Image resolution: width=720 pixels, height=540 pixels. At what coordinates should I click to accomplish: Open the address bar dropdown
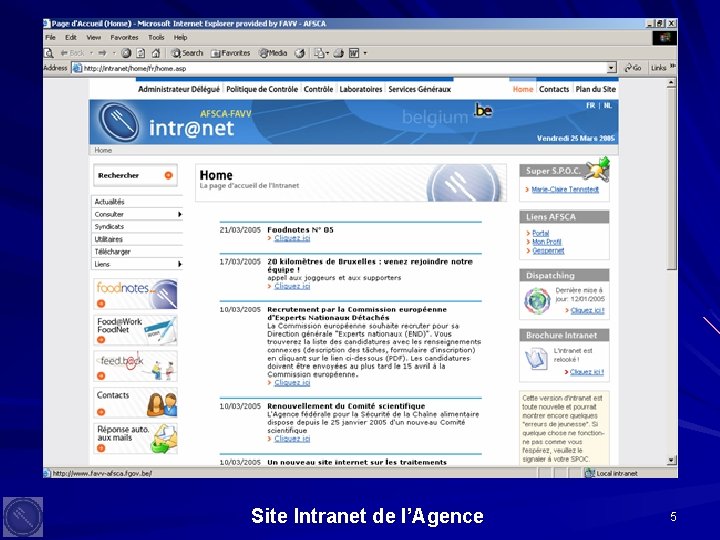pos(611,68)
